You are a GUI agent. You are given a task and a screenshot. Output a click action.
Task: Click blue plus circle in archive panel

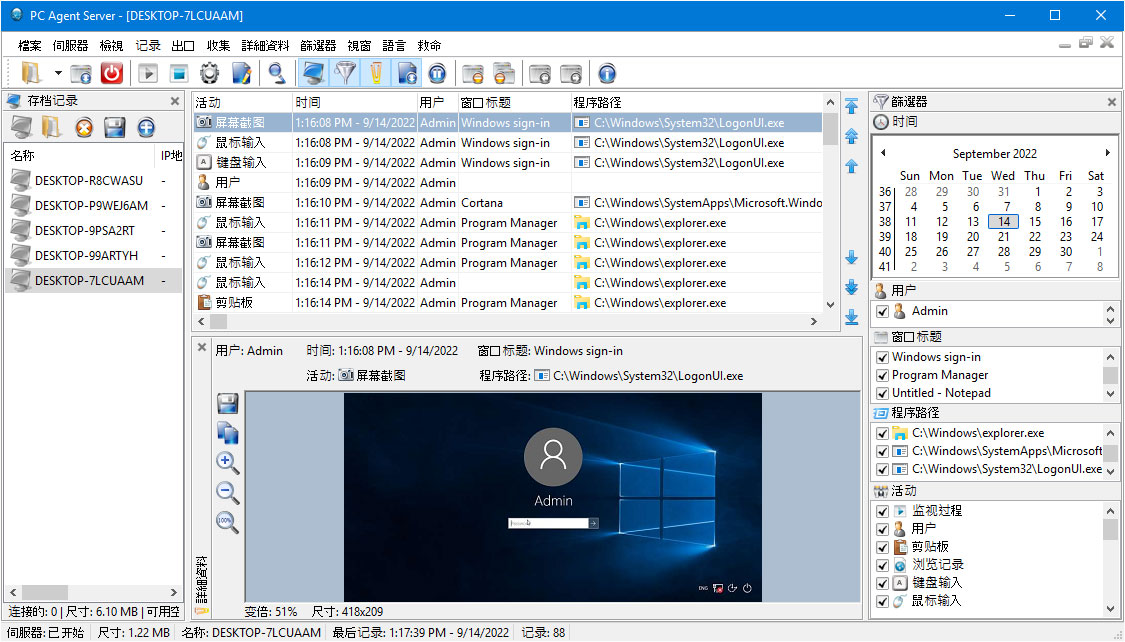click(146, 128)
